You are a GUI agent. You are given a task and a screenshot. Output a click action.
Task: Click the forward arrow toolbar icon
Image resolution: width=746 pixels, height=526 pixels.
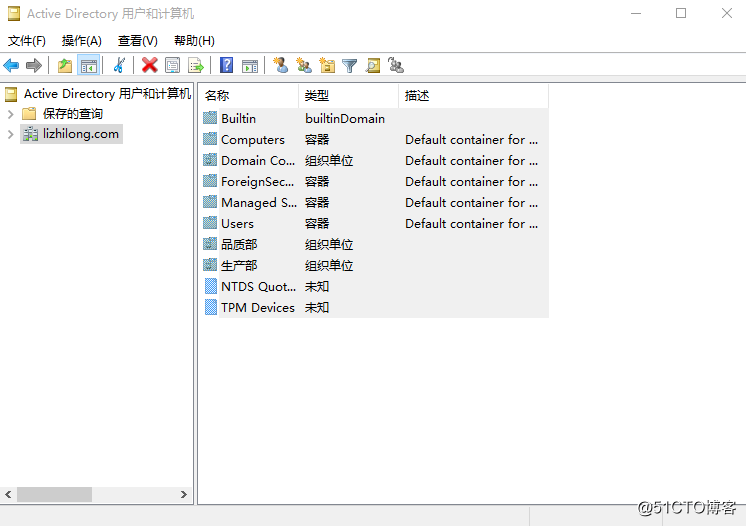click(34, 65)
